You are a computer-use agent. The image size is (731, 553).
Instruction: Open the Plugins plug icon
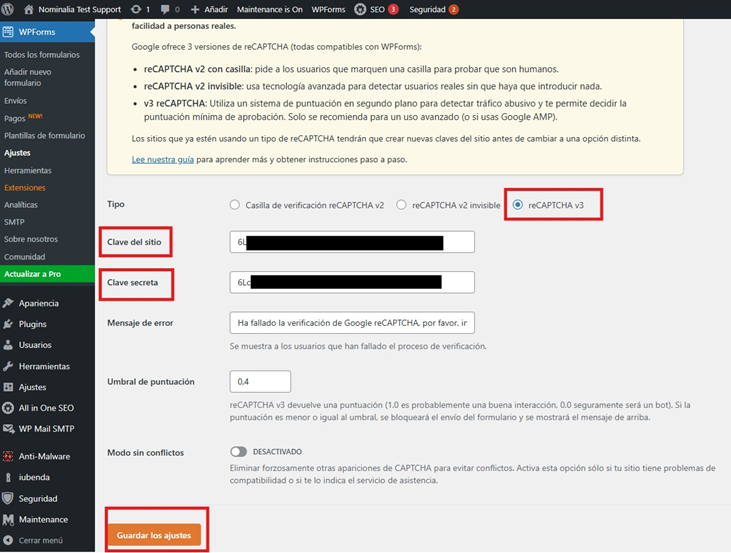click(x=8, y=324)
